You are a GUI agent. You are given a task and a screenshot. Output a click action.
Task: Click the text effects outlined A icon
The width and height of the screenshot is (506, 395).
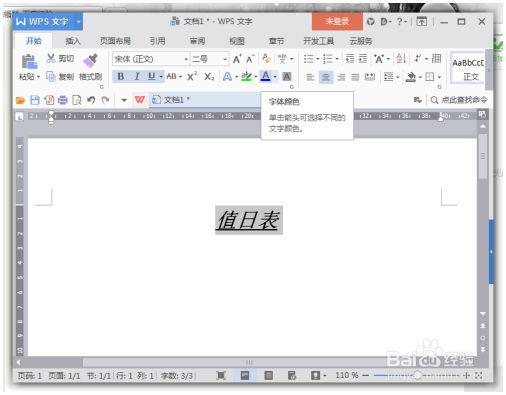tap(227, 77)
